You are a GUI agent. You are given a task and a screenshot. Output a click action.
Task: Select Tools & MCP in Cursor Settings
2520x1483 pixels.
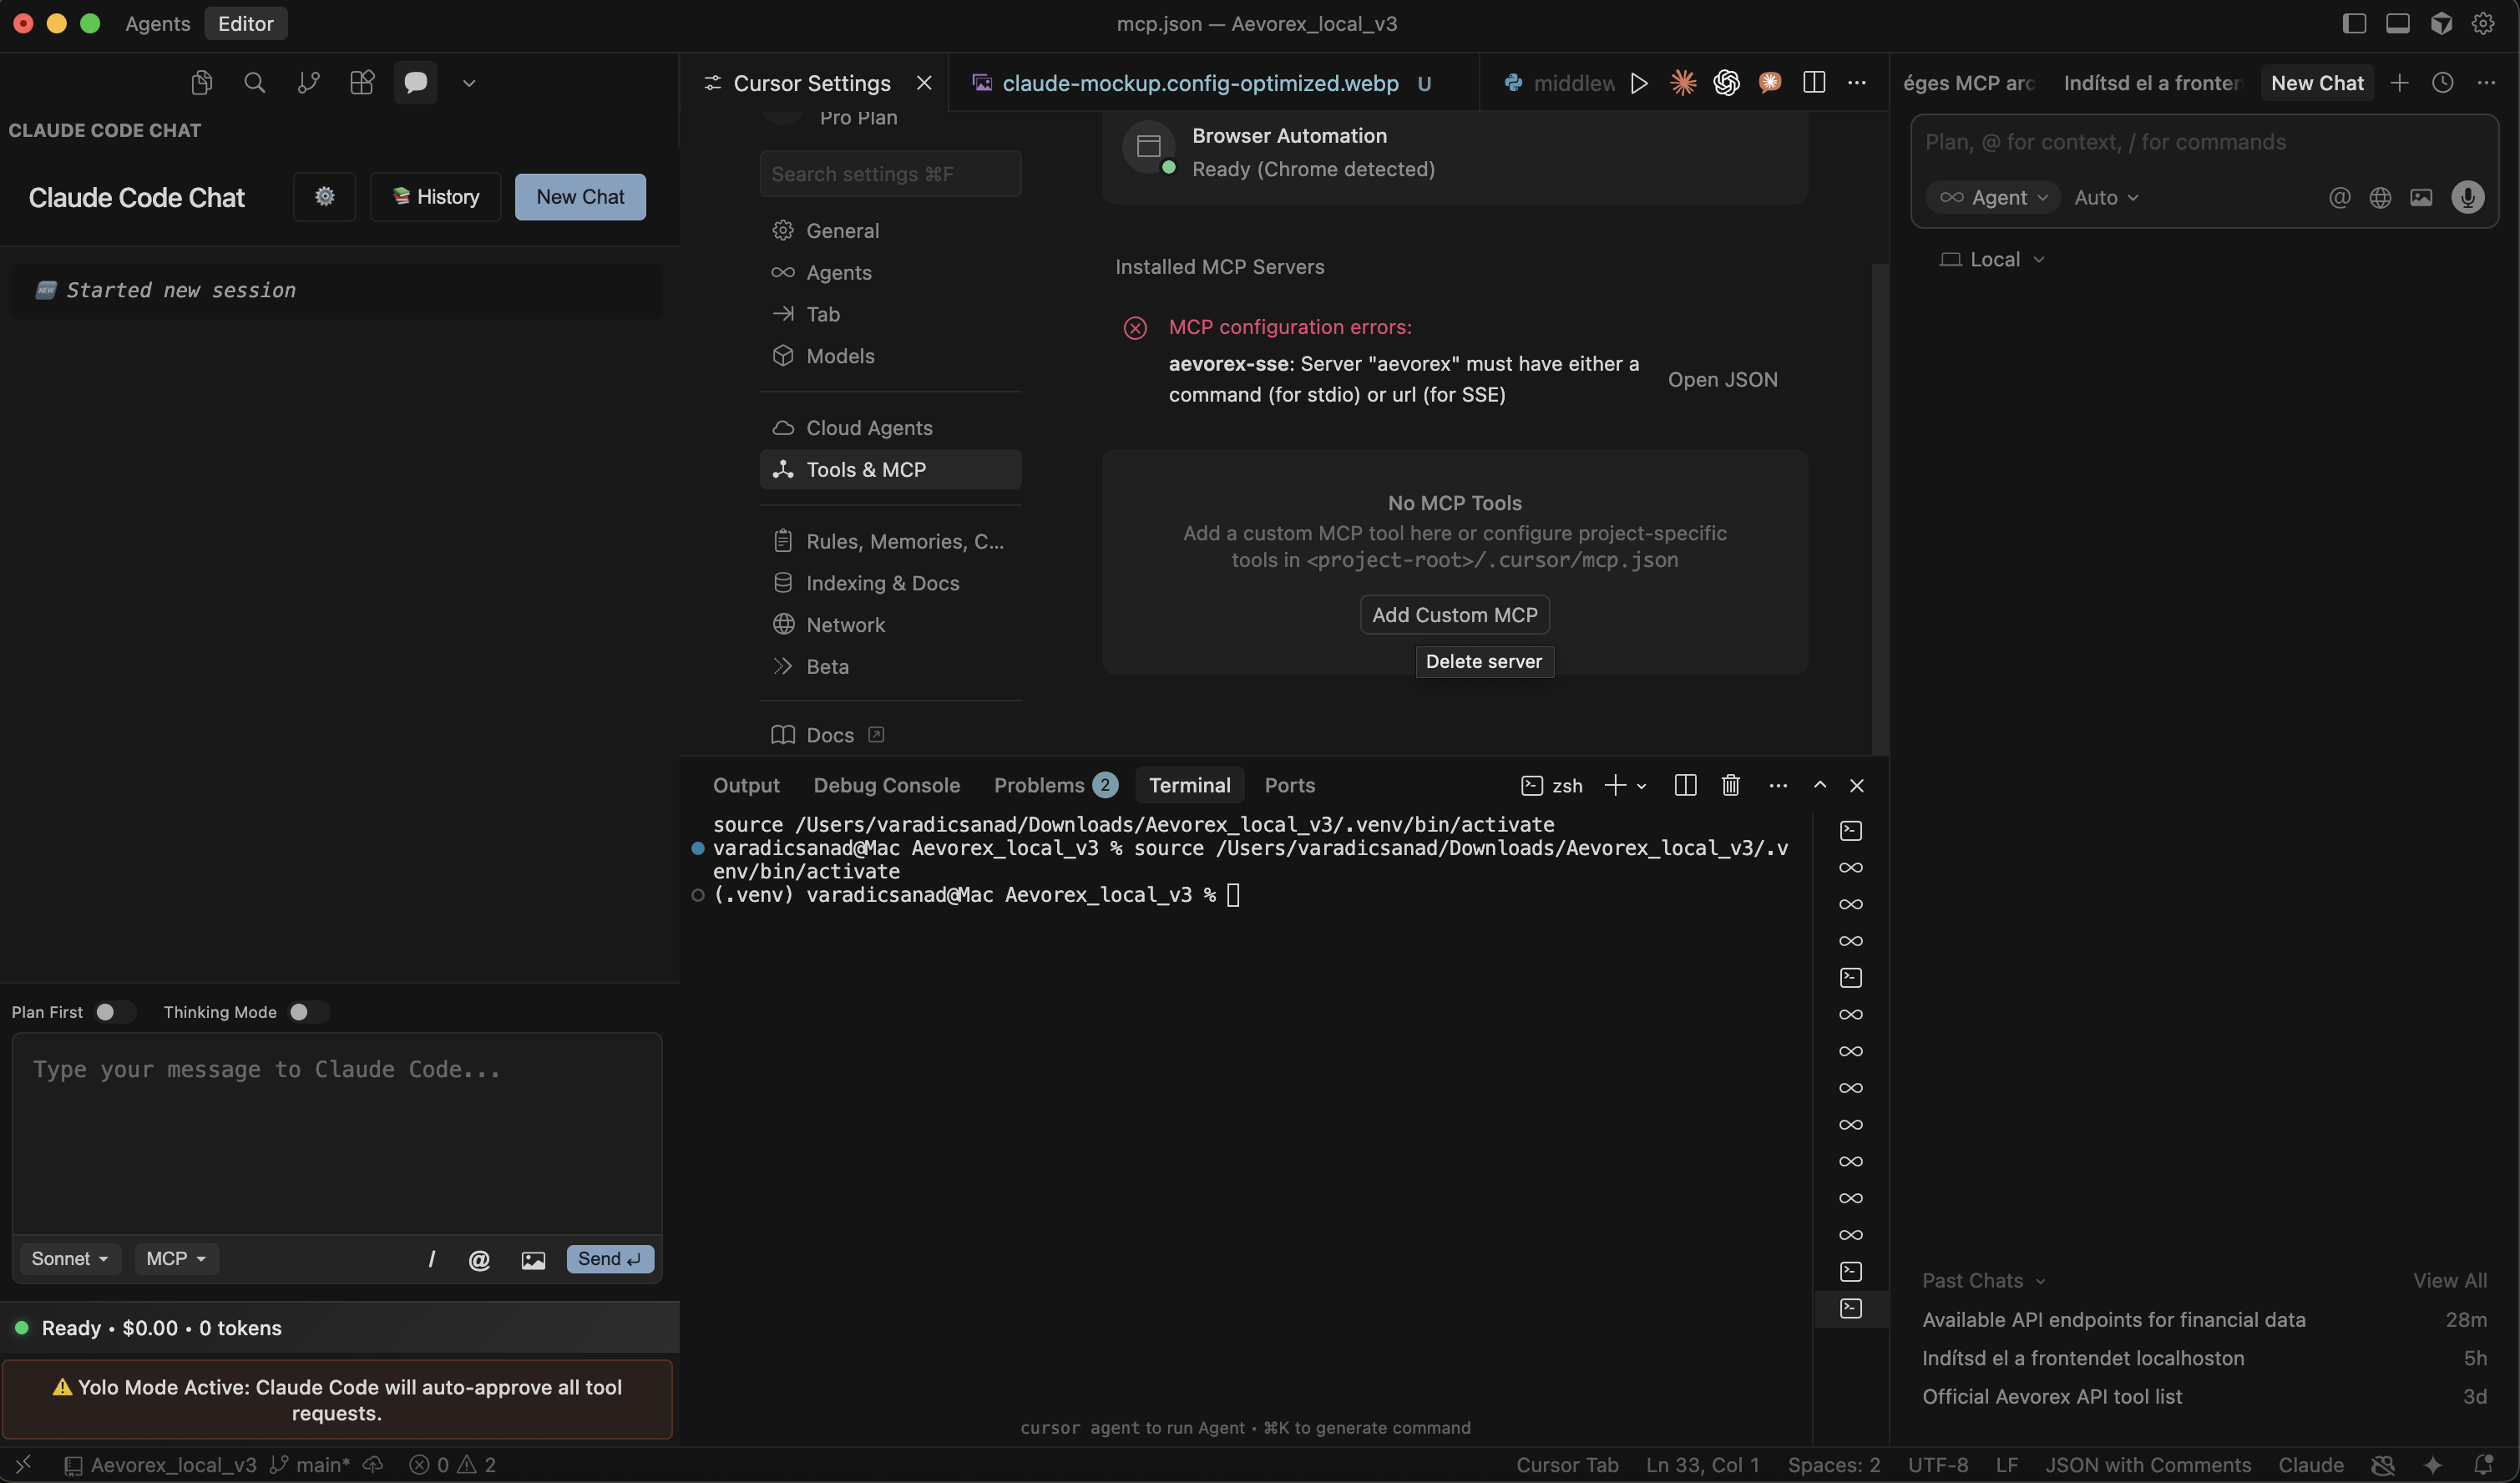tap(889, 468)
